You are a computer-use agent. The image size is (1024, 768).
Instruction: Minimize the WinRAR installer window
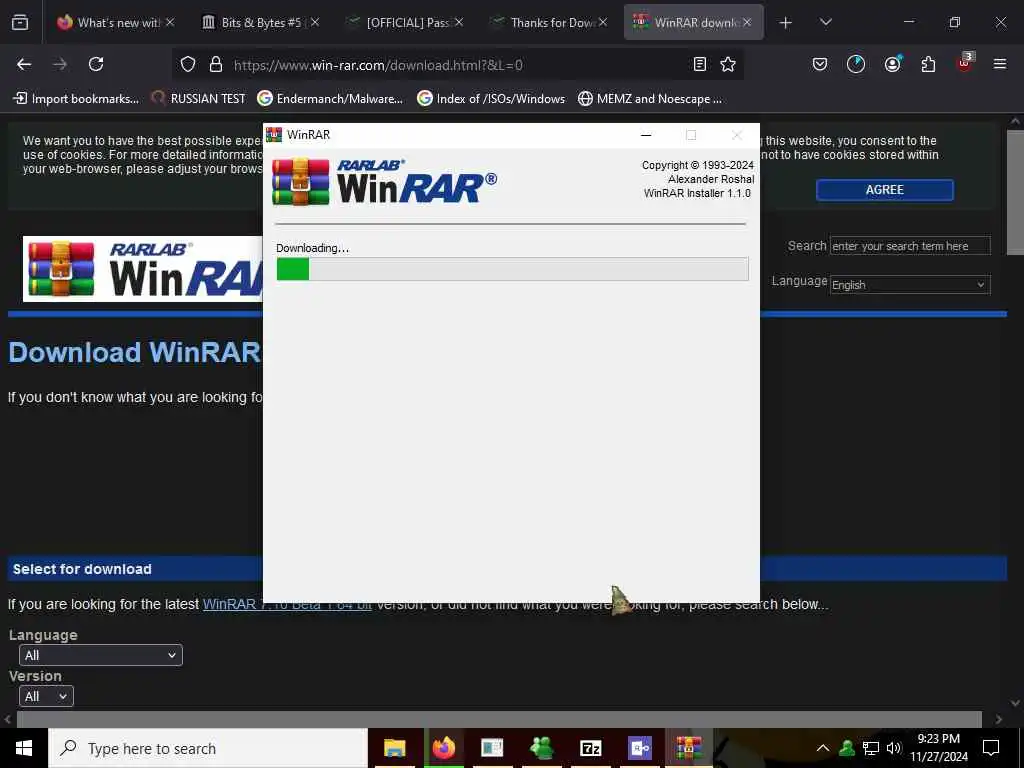[646, 135]
